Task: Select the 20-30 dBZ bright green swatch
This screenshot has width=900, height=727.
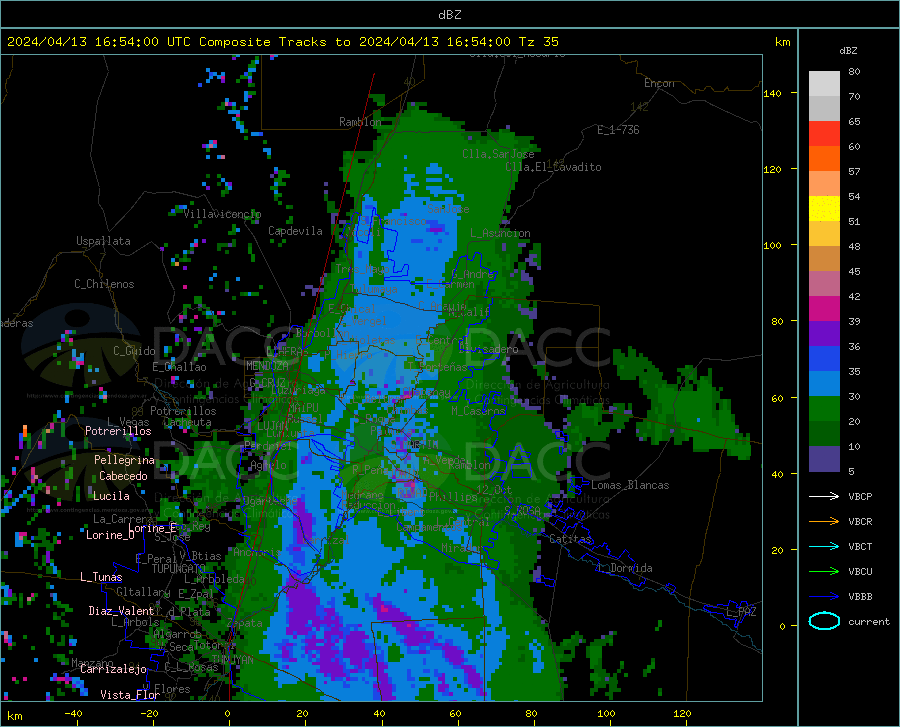Action: click(824, 409)
